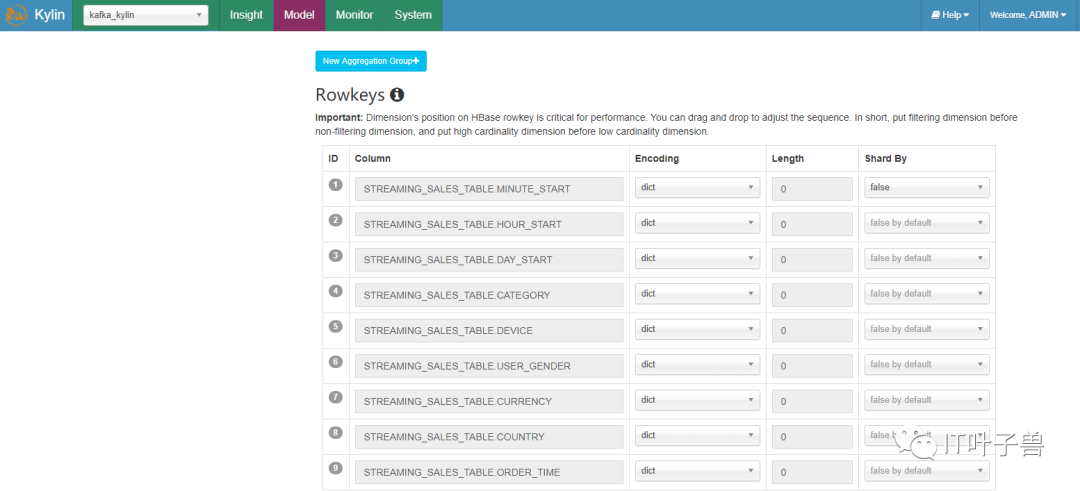Click Length field for COUNTRY
This screenshot has width=1080, height=491.
(812, 437)
